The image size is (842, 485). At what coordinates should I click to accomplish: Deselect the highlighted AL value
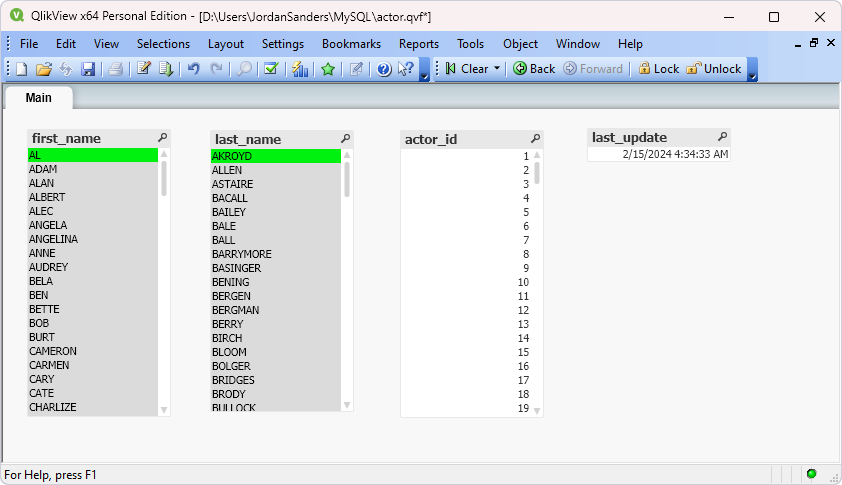point(93,155)
